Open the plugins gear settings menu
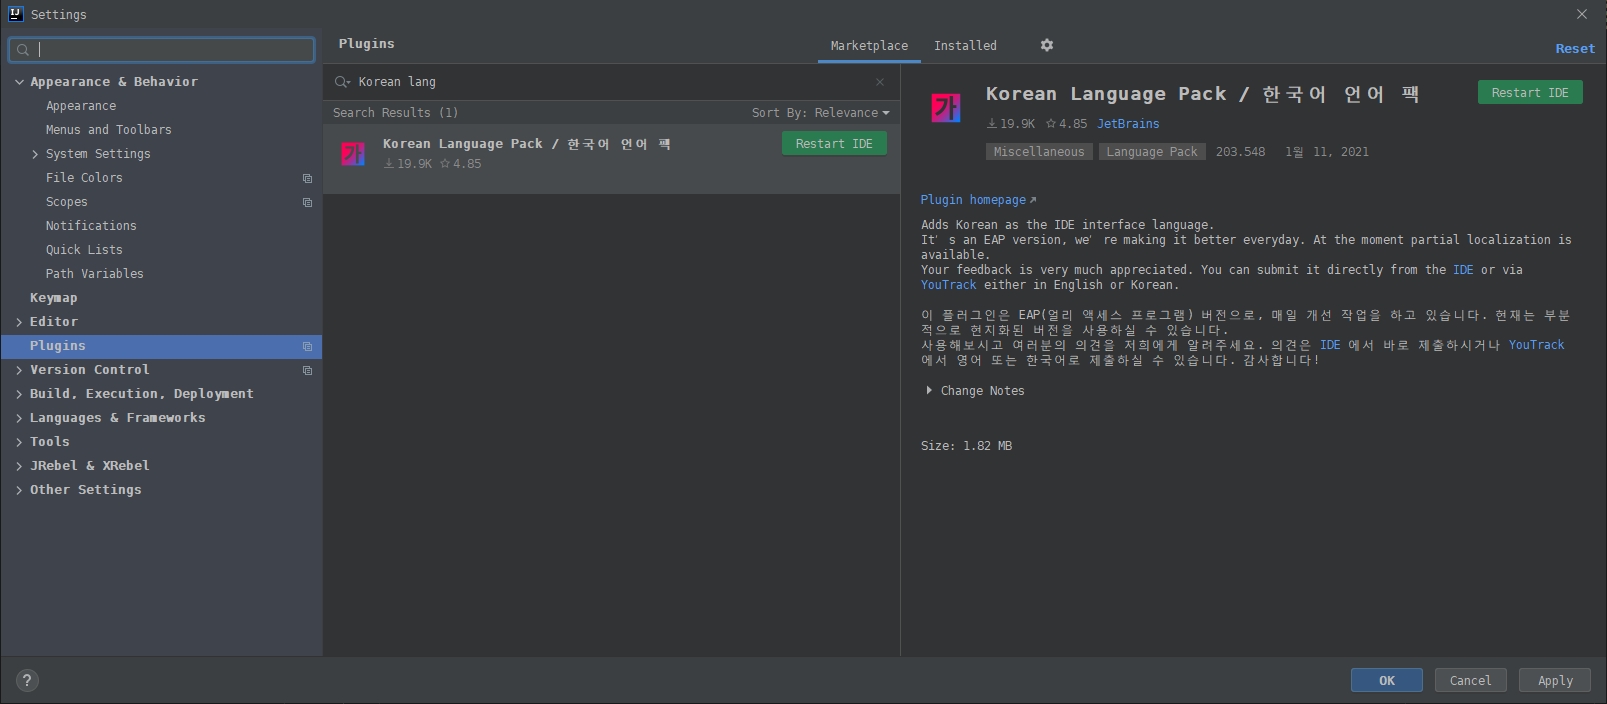 (x=1047, y=45)
